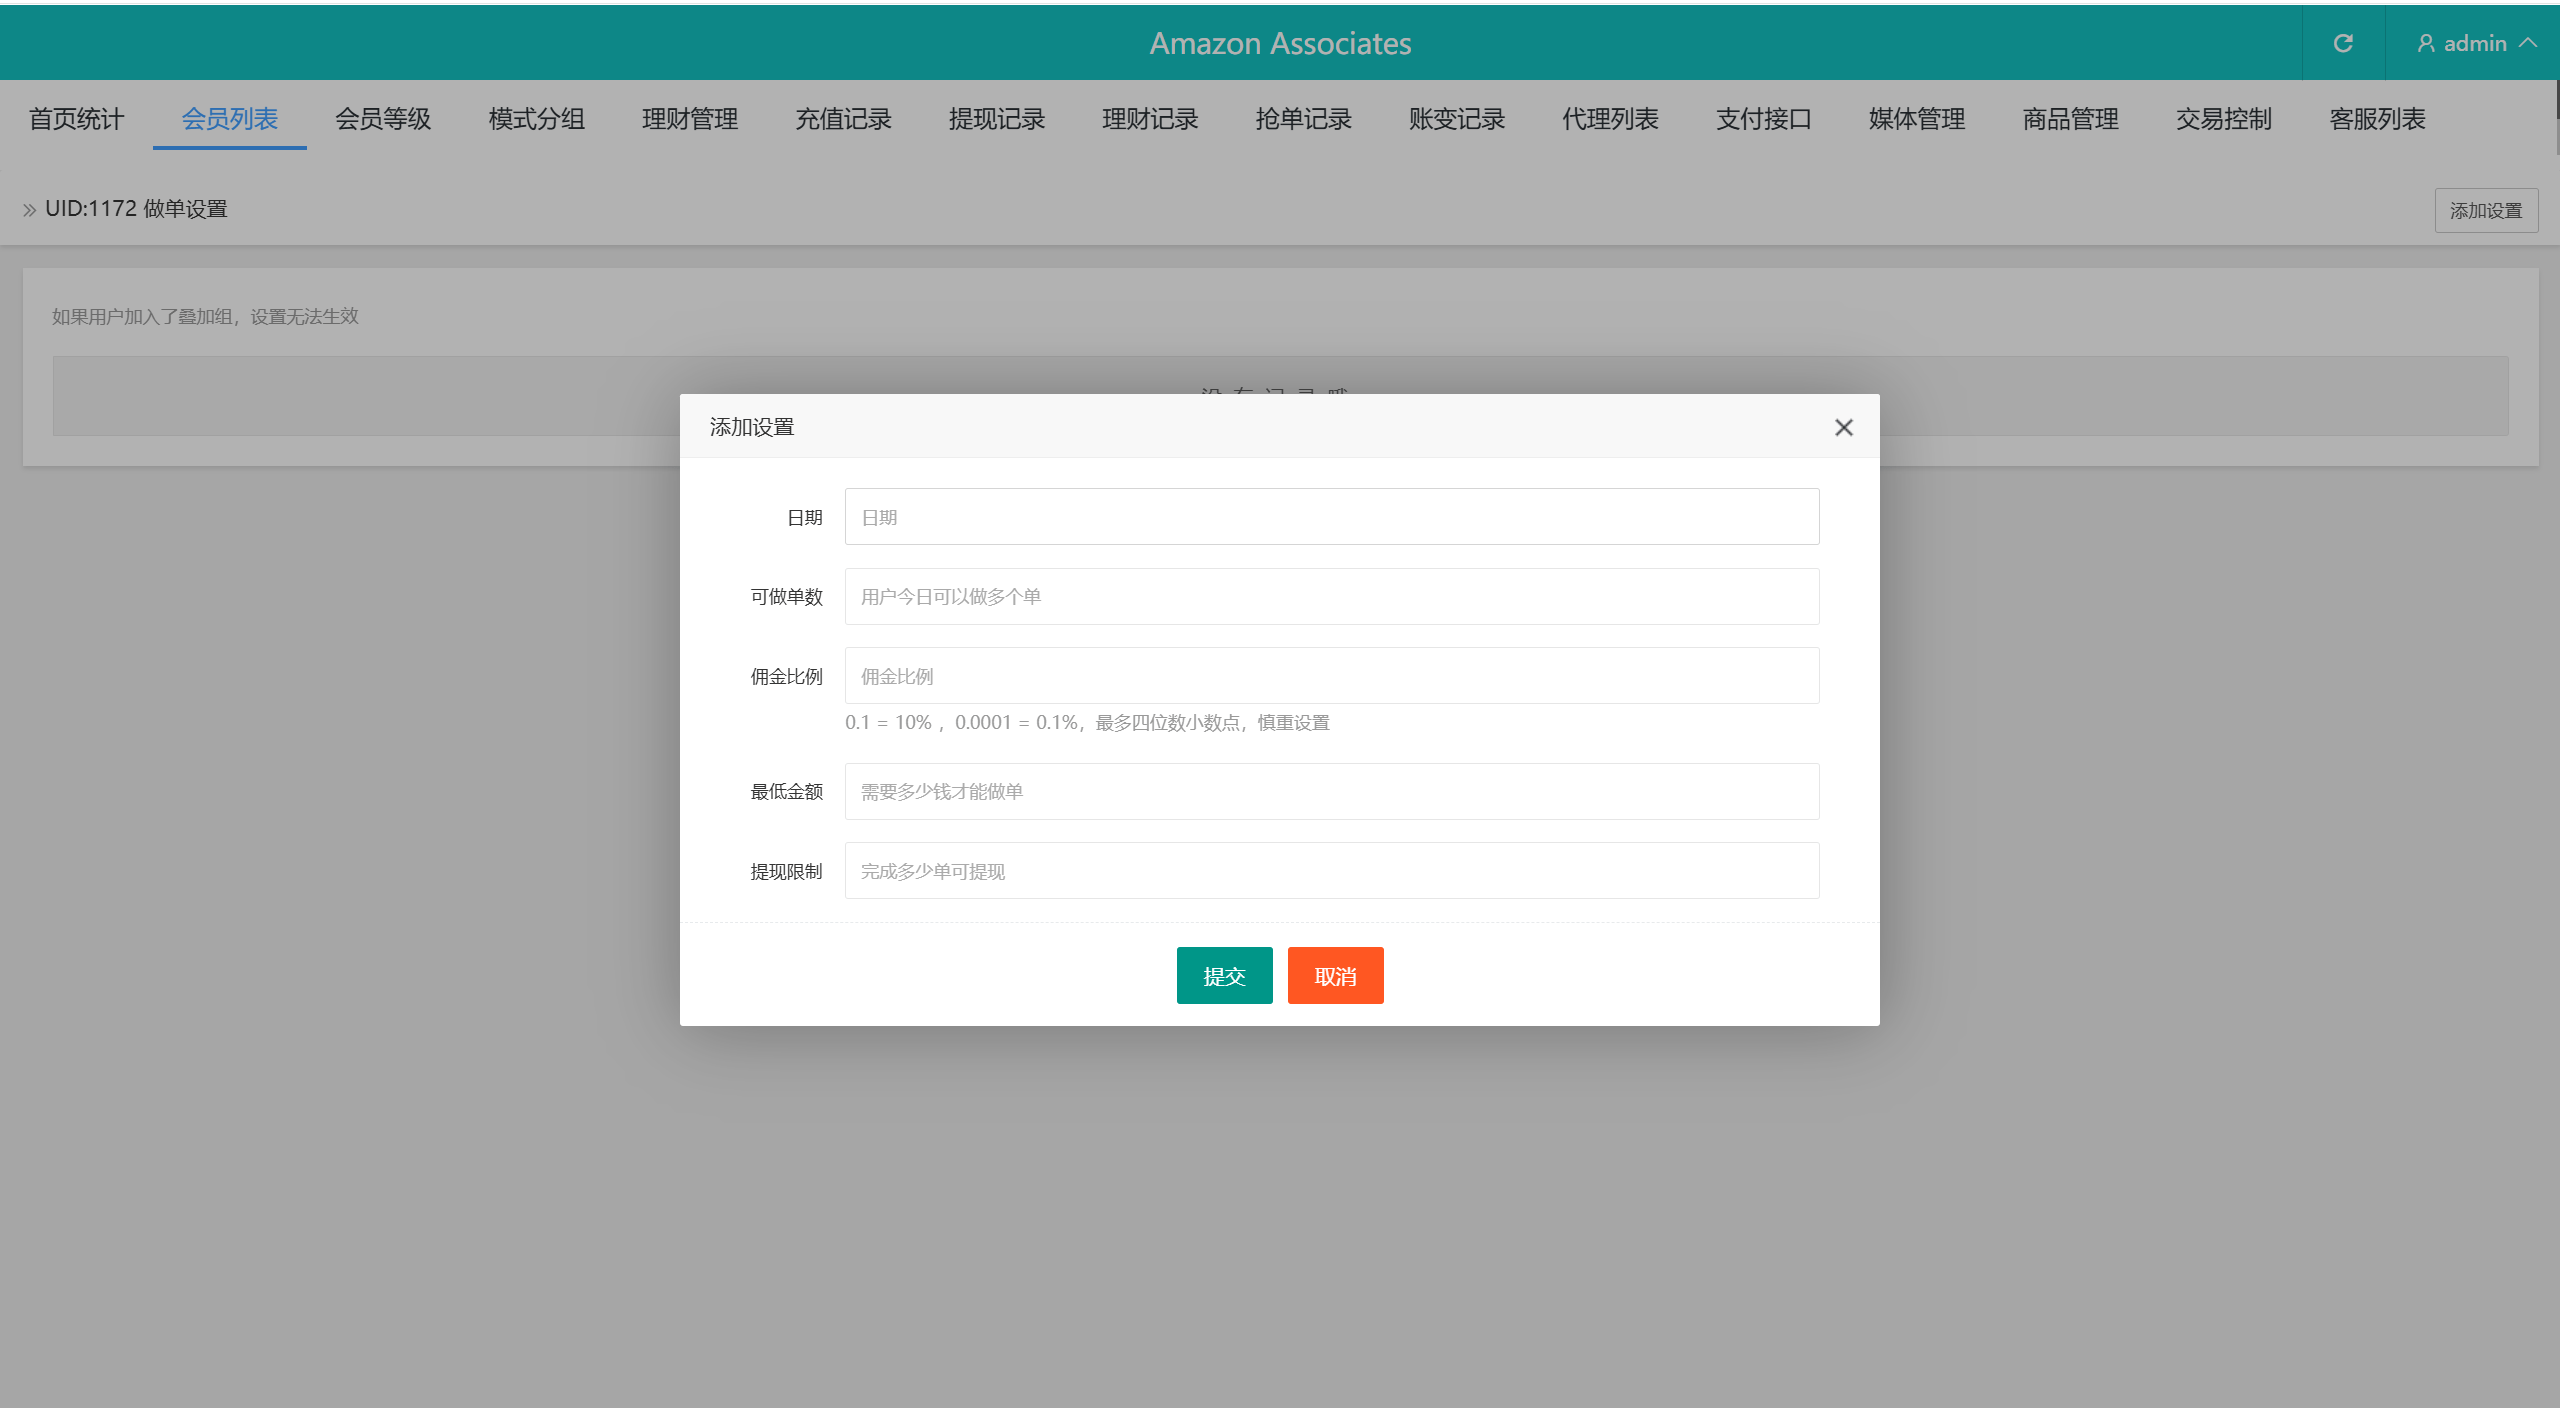Screen dimensions: 2560x1408
Task: Click the admin user icon
Action: pyautogui.click(x=2425, y=43)
